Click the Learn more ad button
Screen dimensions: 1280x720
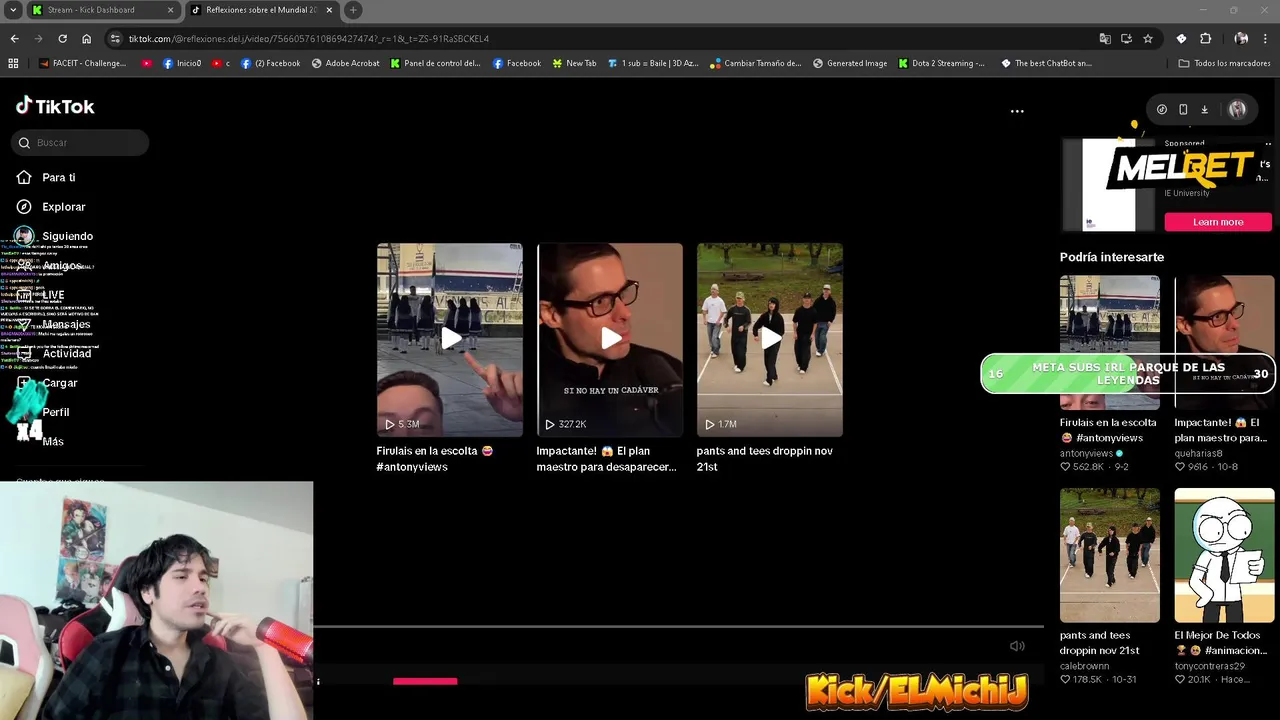pos(1218,222)
